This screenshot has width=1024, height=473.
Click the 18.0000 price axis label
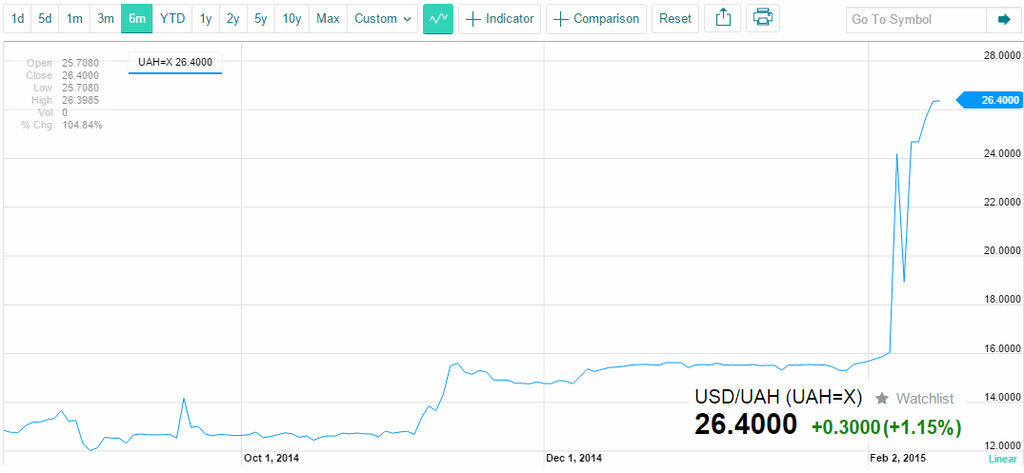[1000, 300]
